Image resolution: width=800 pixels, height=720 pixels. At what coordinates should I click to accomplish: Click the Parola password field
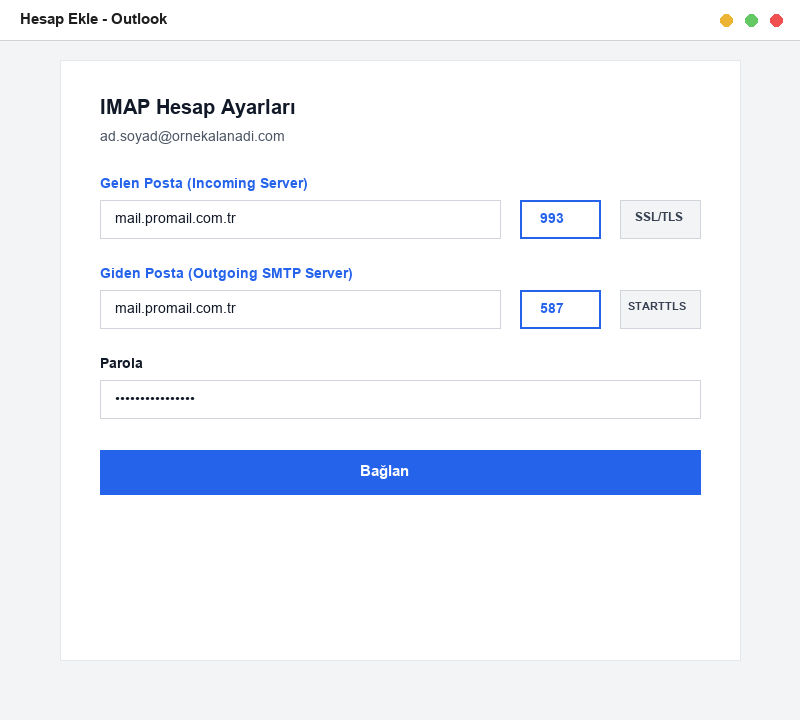pos(400,400)
